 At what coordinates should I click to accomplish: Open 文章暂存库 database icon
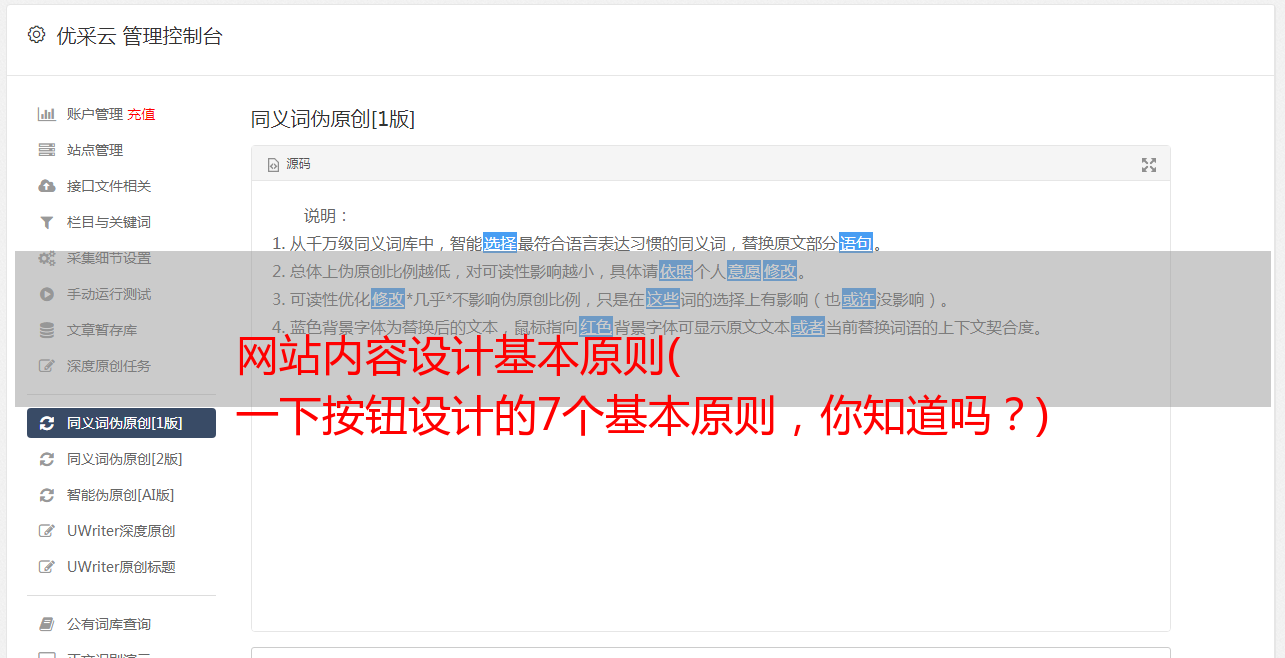[x=46, y=330]
